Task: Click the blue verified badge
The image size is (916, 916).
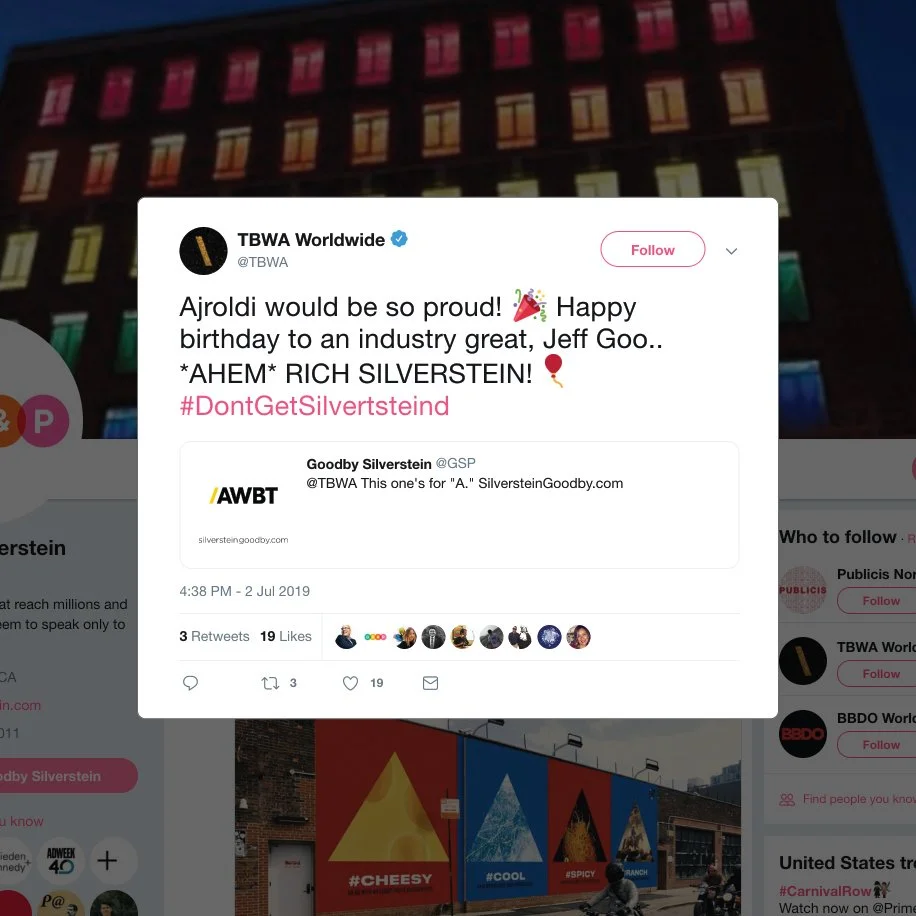Action: tap(399, 239)
